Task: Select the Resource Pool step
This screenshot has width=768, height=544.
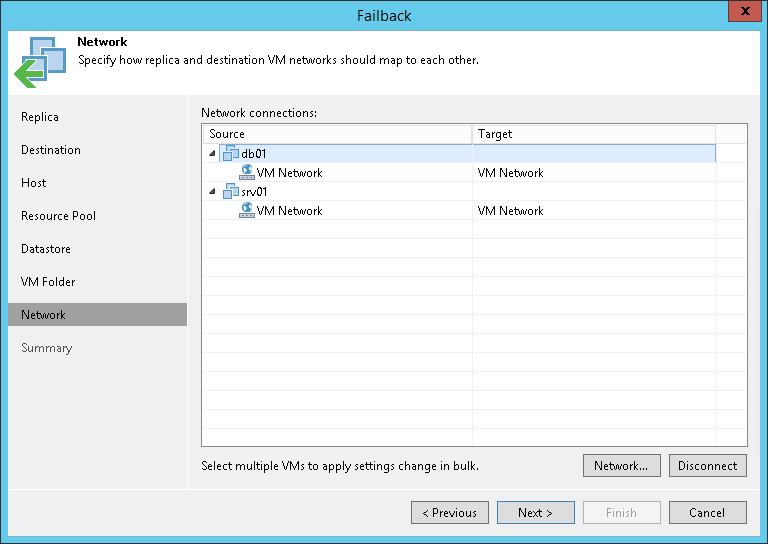Action: (58, 216)
